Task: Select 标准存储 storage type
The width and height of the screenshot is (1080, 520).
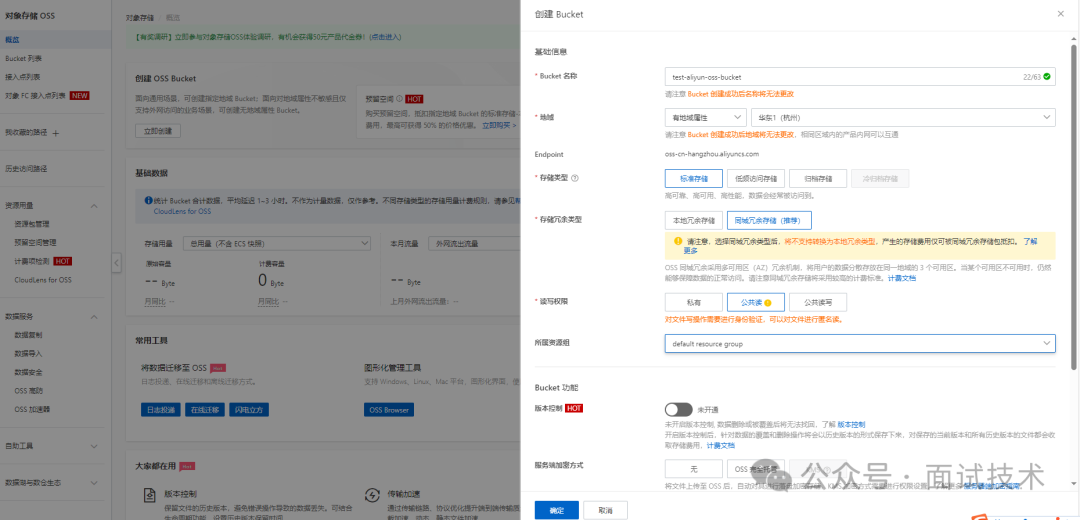Action: (694, 178)
